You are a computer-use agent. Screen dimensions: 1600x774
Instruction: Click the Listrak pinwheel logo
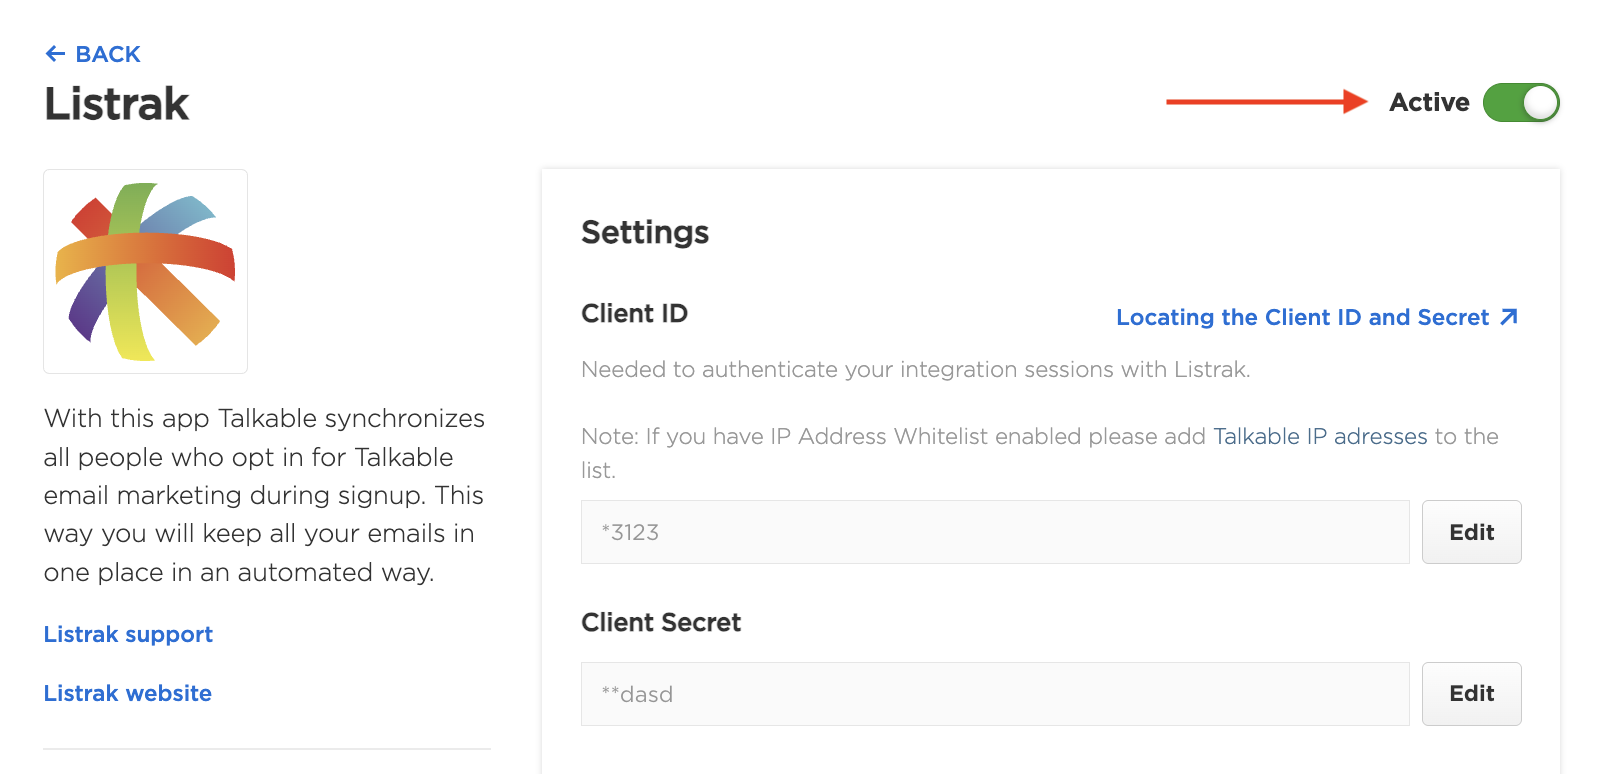(x=146, y=271)
